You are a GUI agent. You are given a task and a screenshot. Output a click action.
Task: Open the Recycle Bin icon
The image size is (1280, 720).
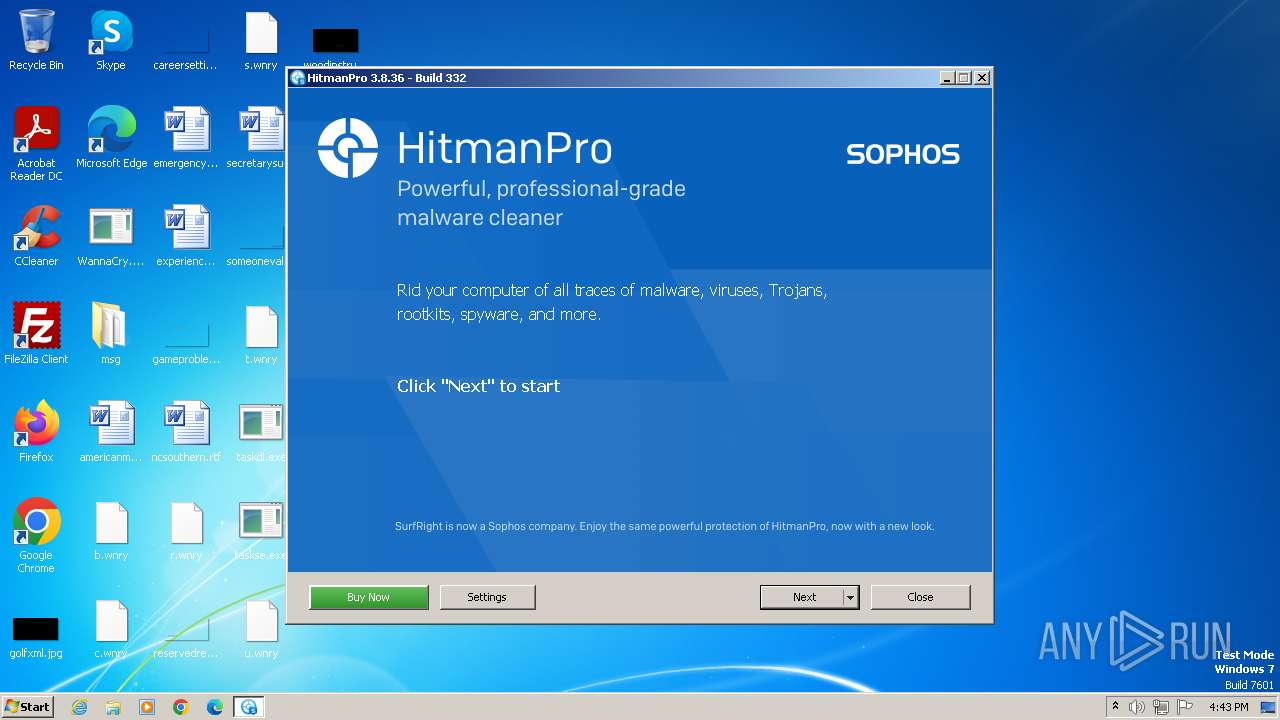click(x=36, y=40)
